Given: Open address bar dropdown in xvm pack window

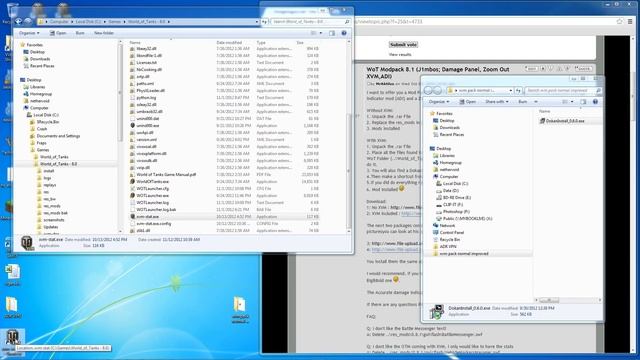Looking at the screenshot, I should (x=511, y=90).
